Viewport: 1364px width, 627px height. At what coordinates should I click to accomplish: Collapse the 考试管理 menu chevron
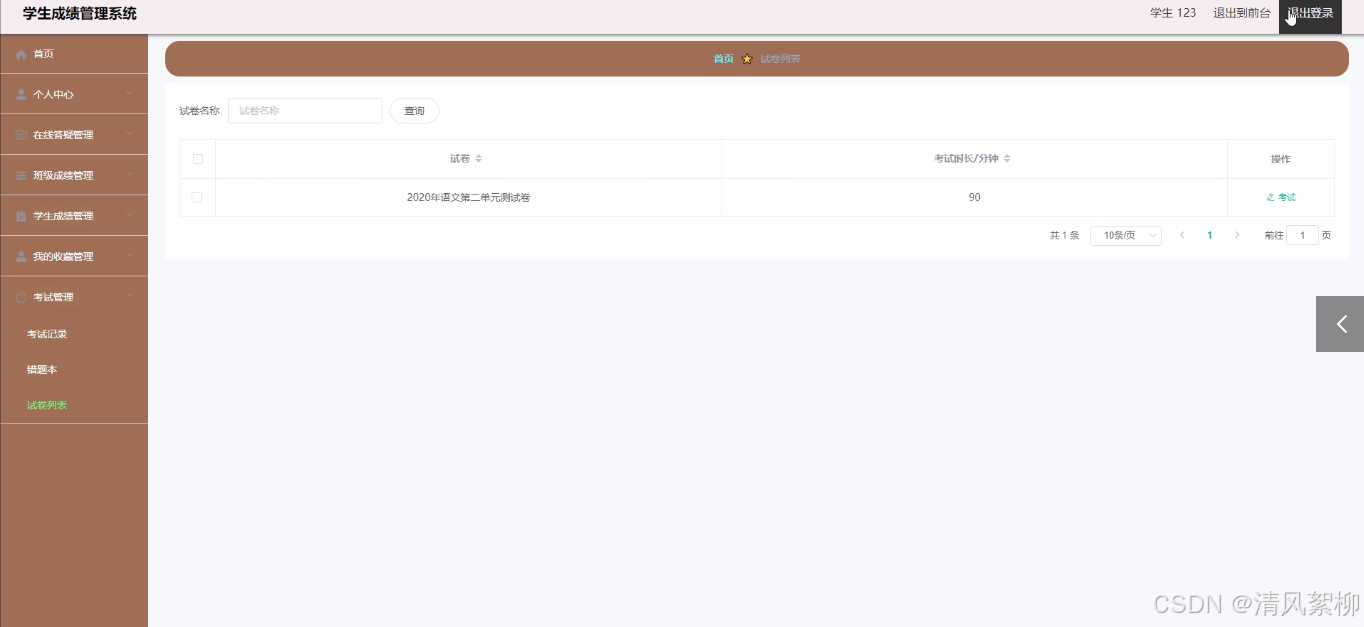click(130, 297)
